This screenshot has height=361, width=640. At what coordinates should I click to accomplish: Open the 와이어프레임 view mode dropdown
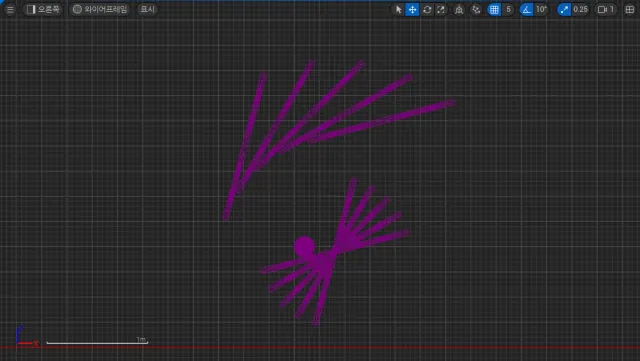coord(100,9)
